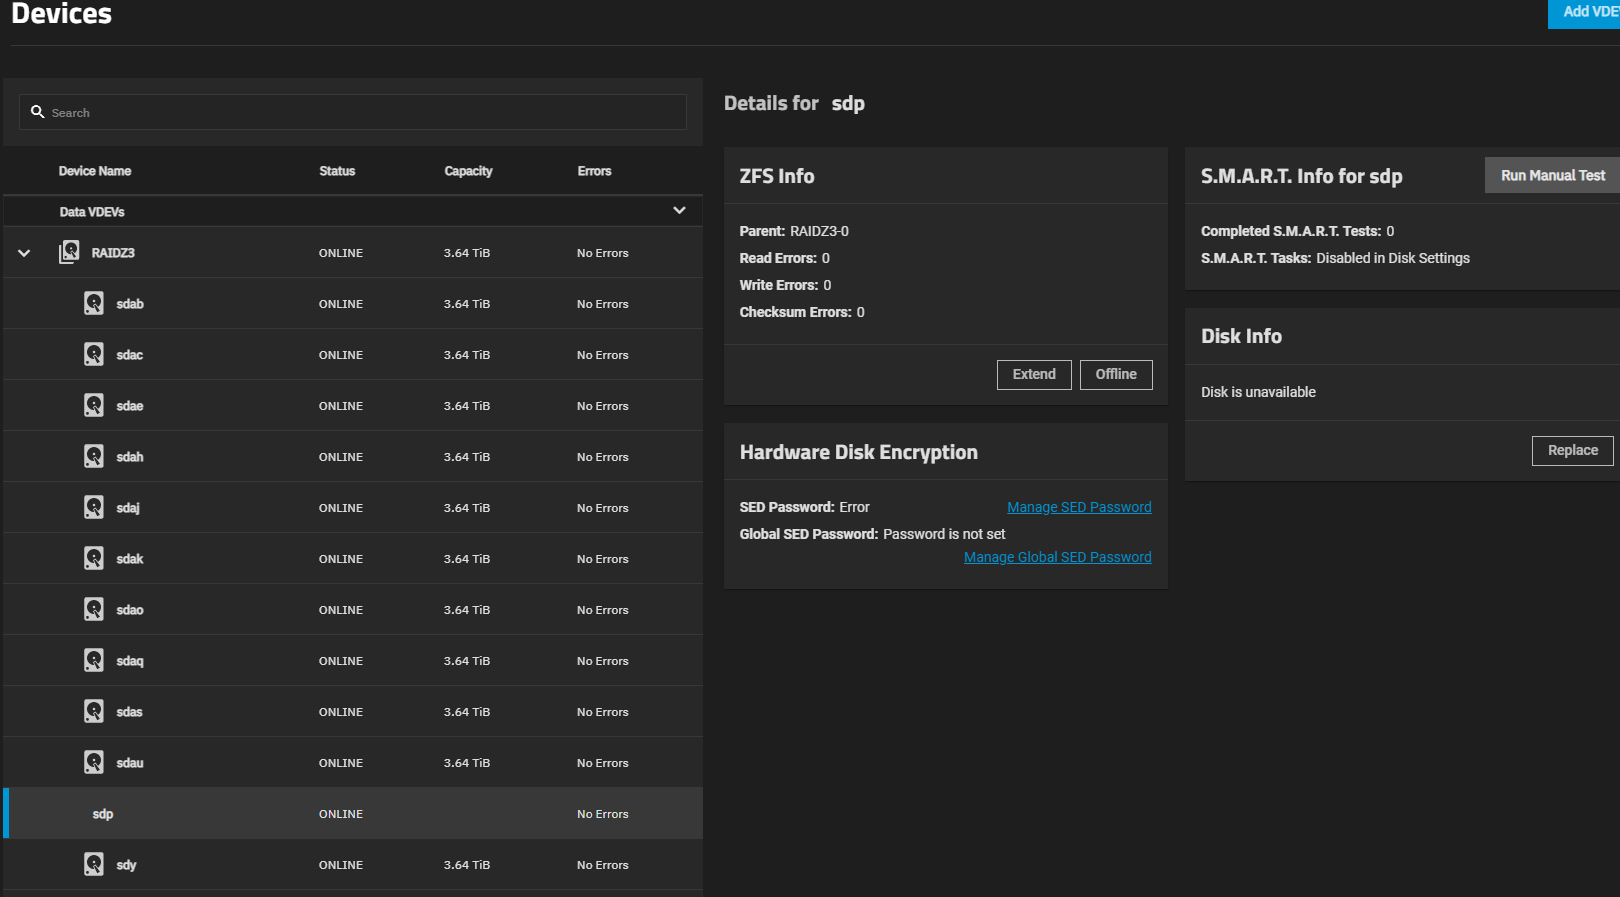
Task: Collapse the RAIDZ3 tree chevron
Action: coord(24,253)
